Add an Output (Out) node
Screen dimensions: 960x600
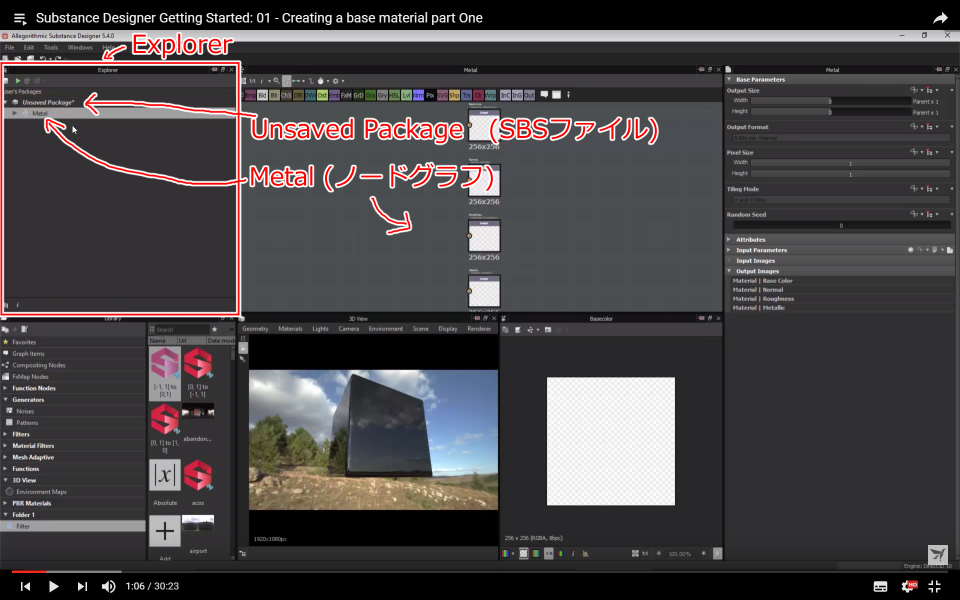pos(529,95)
